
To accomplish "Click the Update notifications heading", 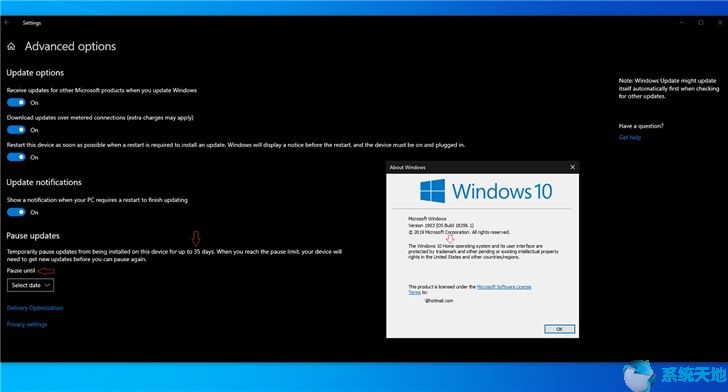I will tap(44, 183).
